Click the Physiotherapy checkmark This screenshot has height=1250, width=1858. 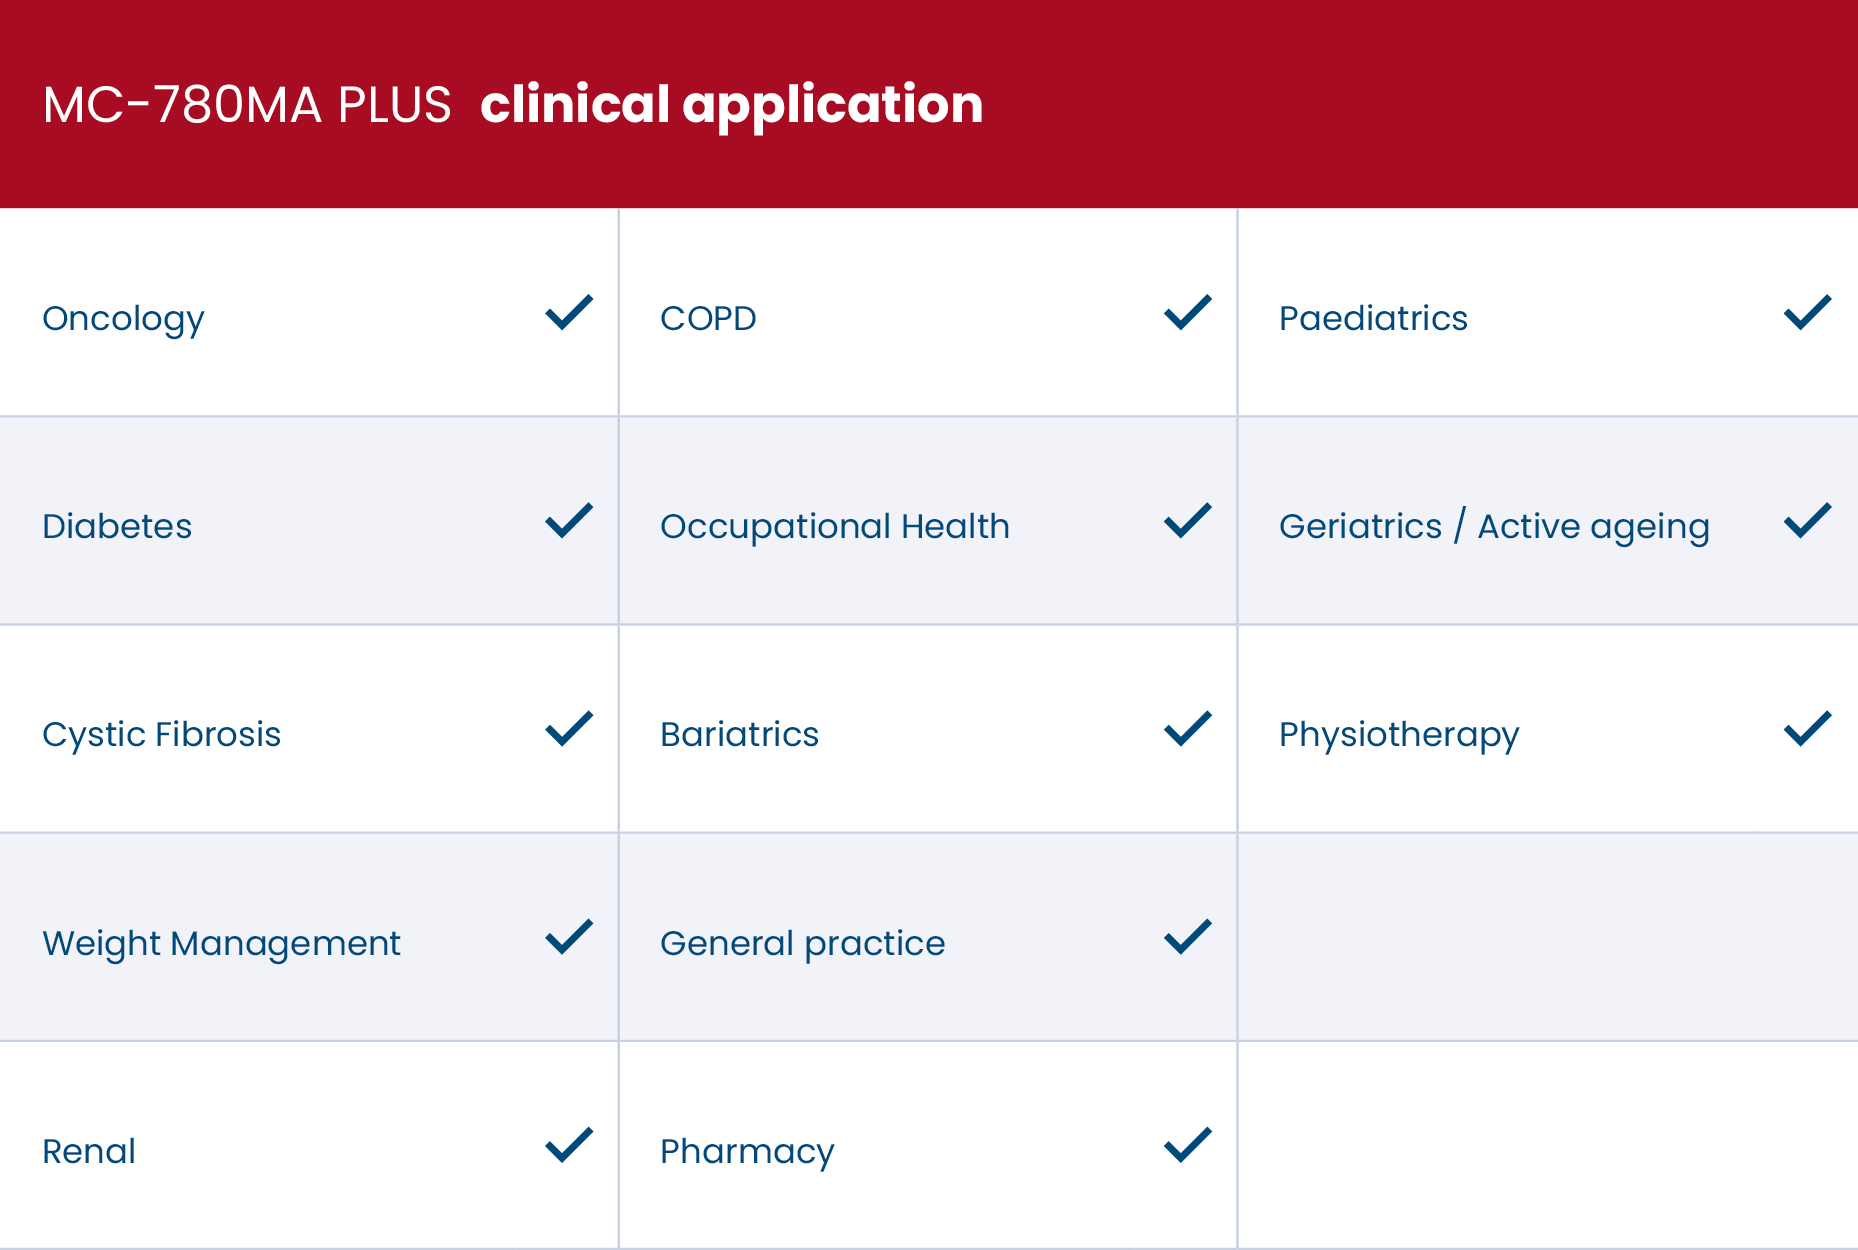pos(1808,729)
